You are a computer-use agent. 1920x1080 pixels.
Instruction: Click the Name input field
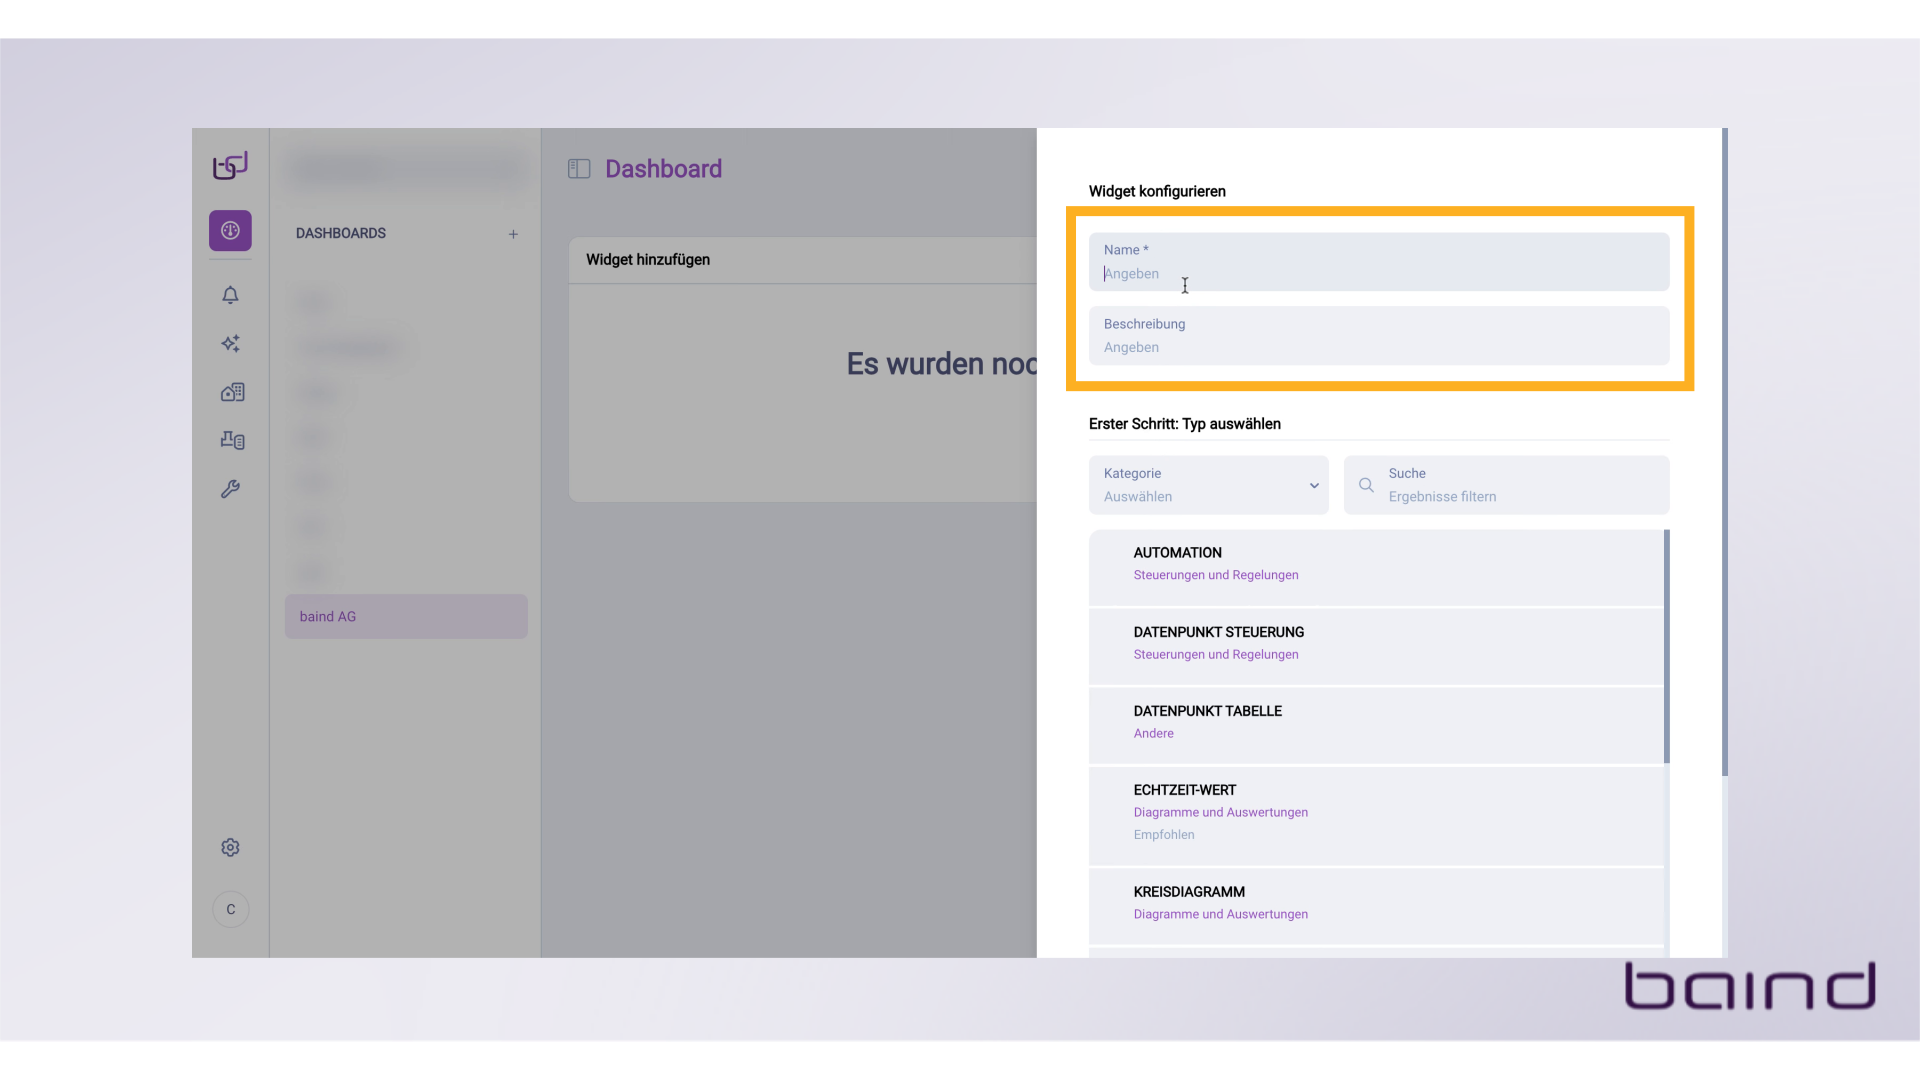(1378, 262)
